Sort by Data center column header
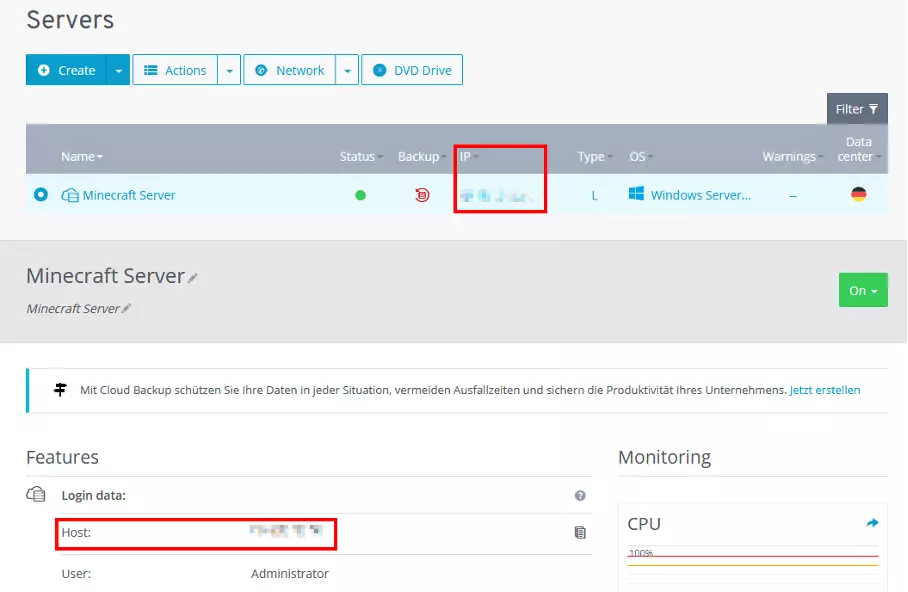908x592 pixels. [x=859, y=149]
